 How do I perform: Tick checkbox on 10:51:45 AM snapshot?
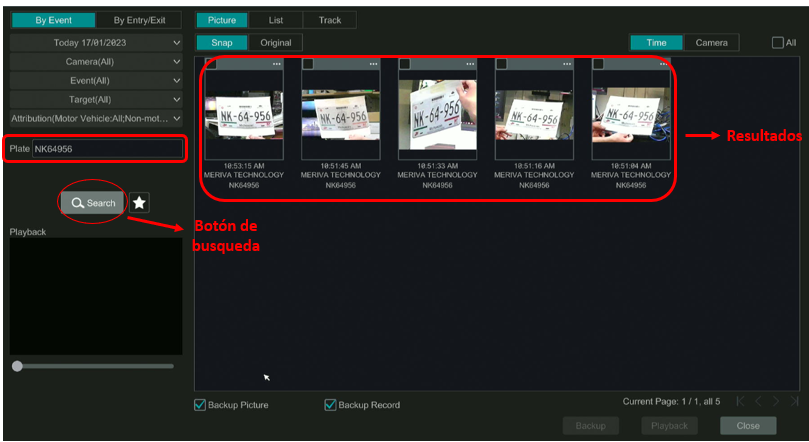(x=308, y=64)
